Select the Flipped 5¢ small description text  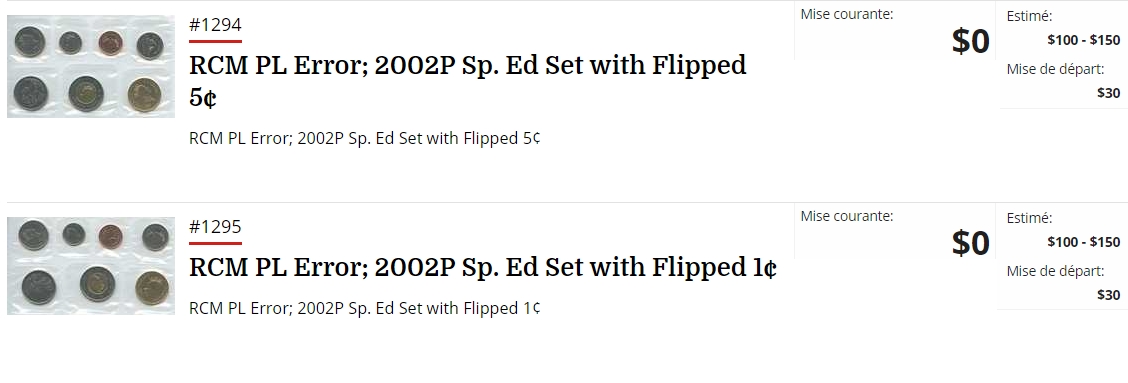coord(365,138)
